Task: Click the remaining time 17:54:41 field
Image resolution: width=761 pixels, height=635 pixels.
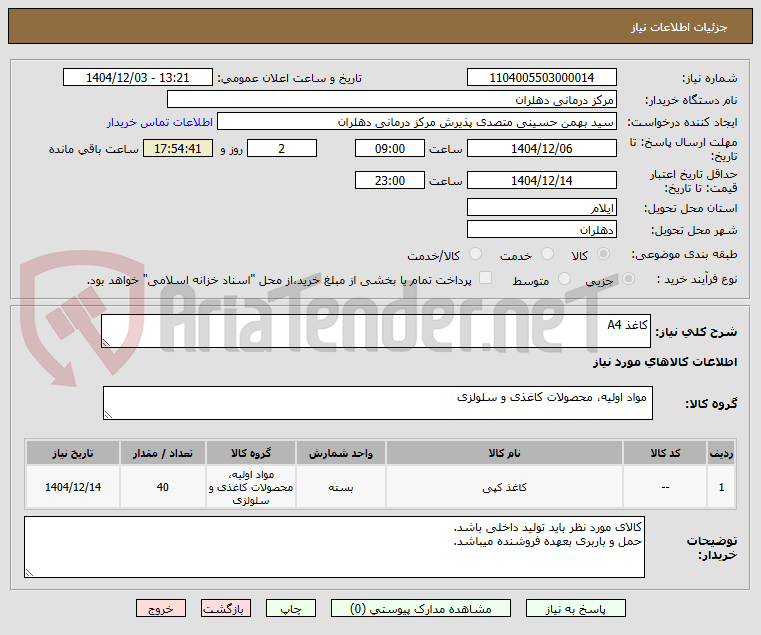Action: point(178,148)
